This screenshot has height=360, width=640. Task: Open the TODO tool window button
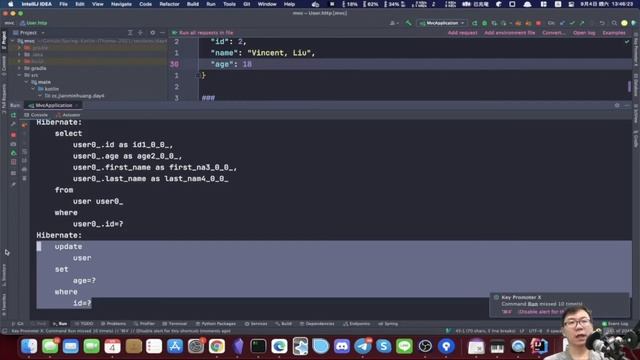(x=84, y=324)
